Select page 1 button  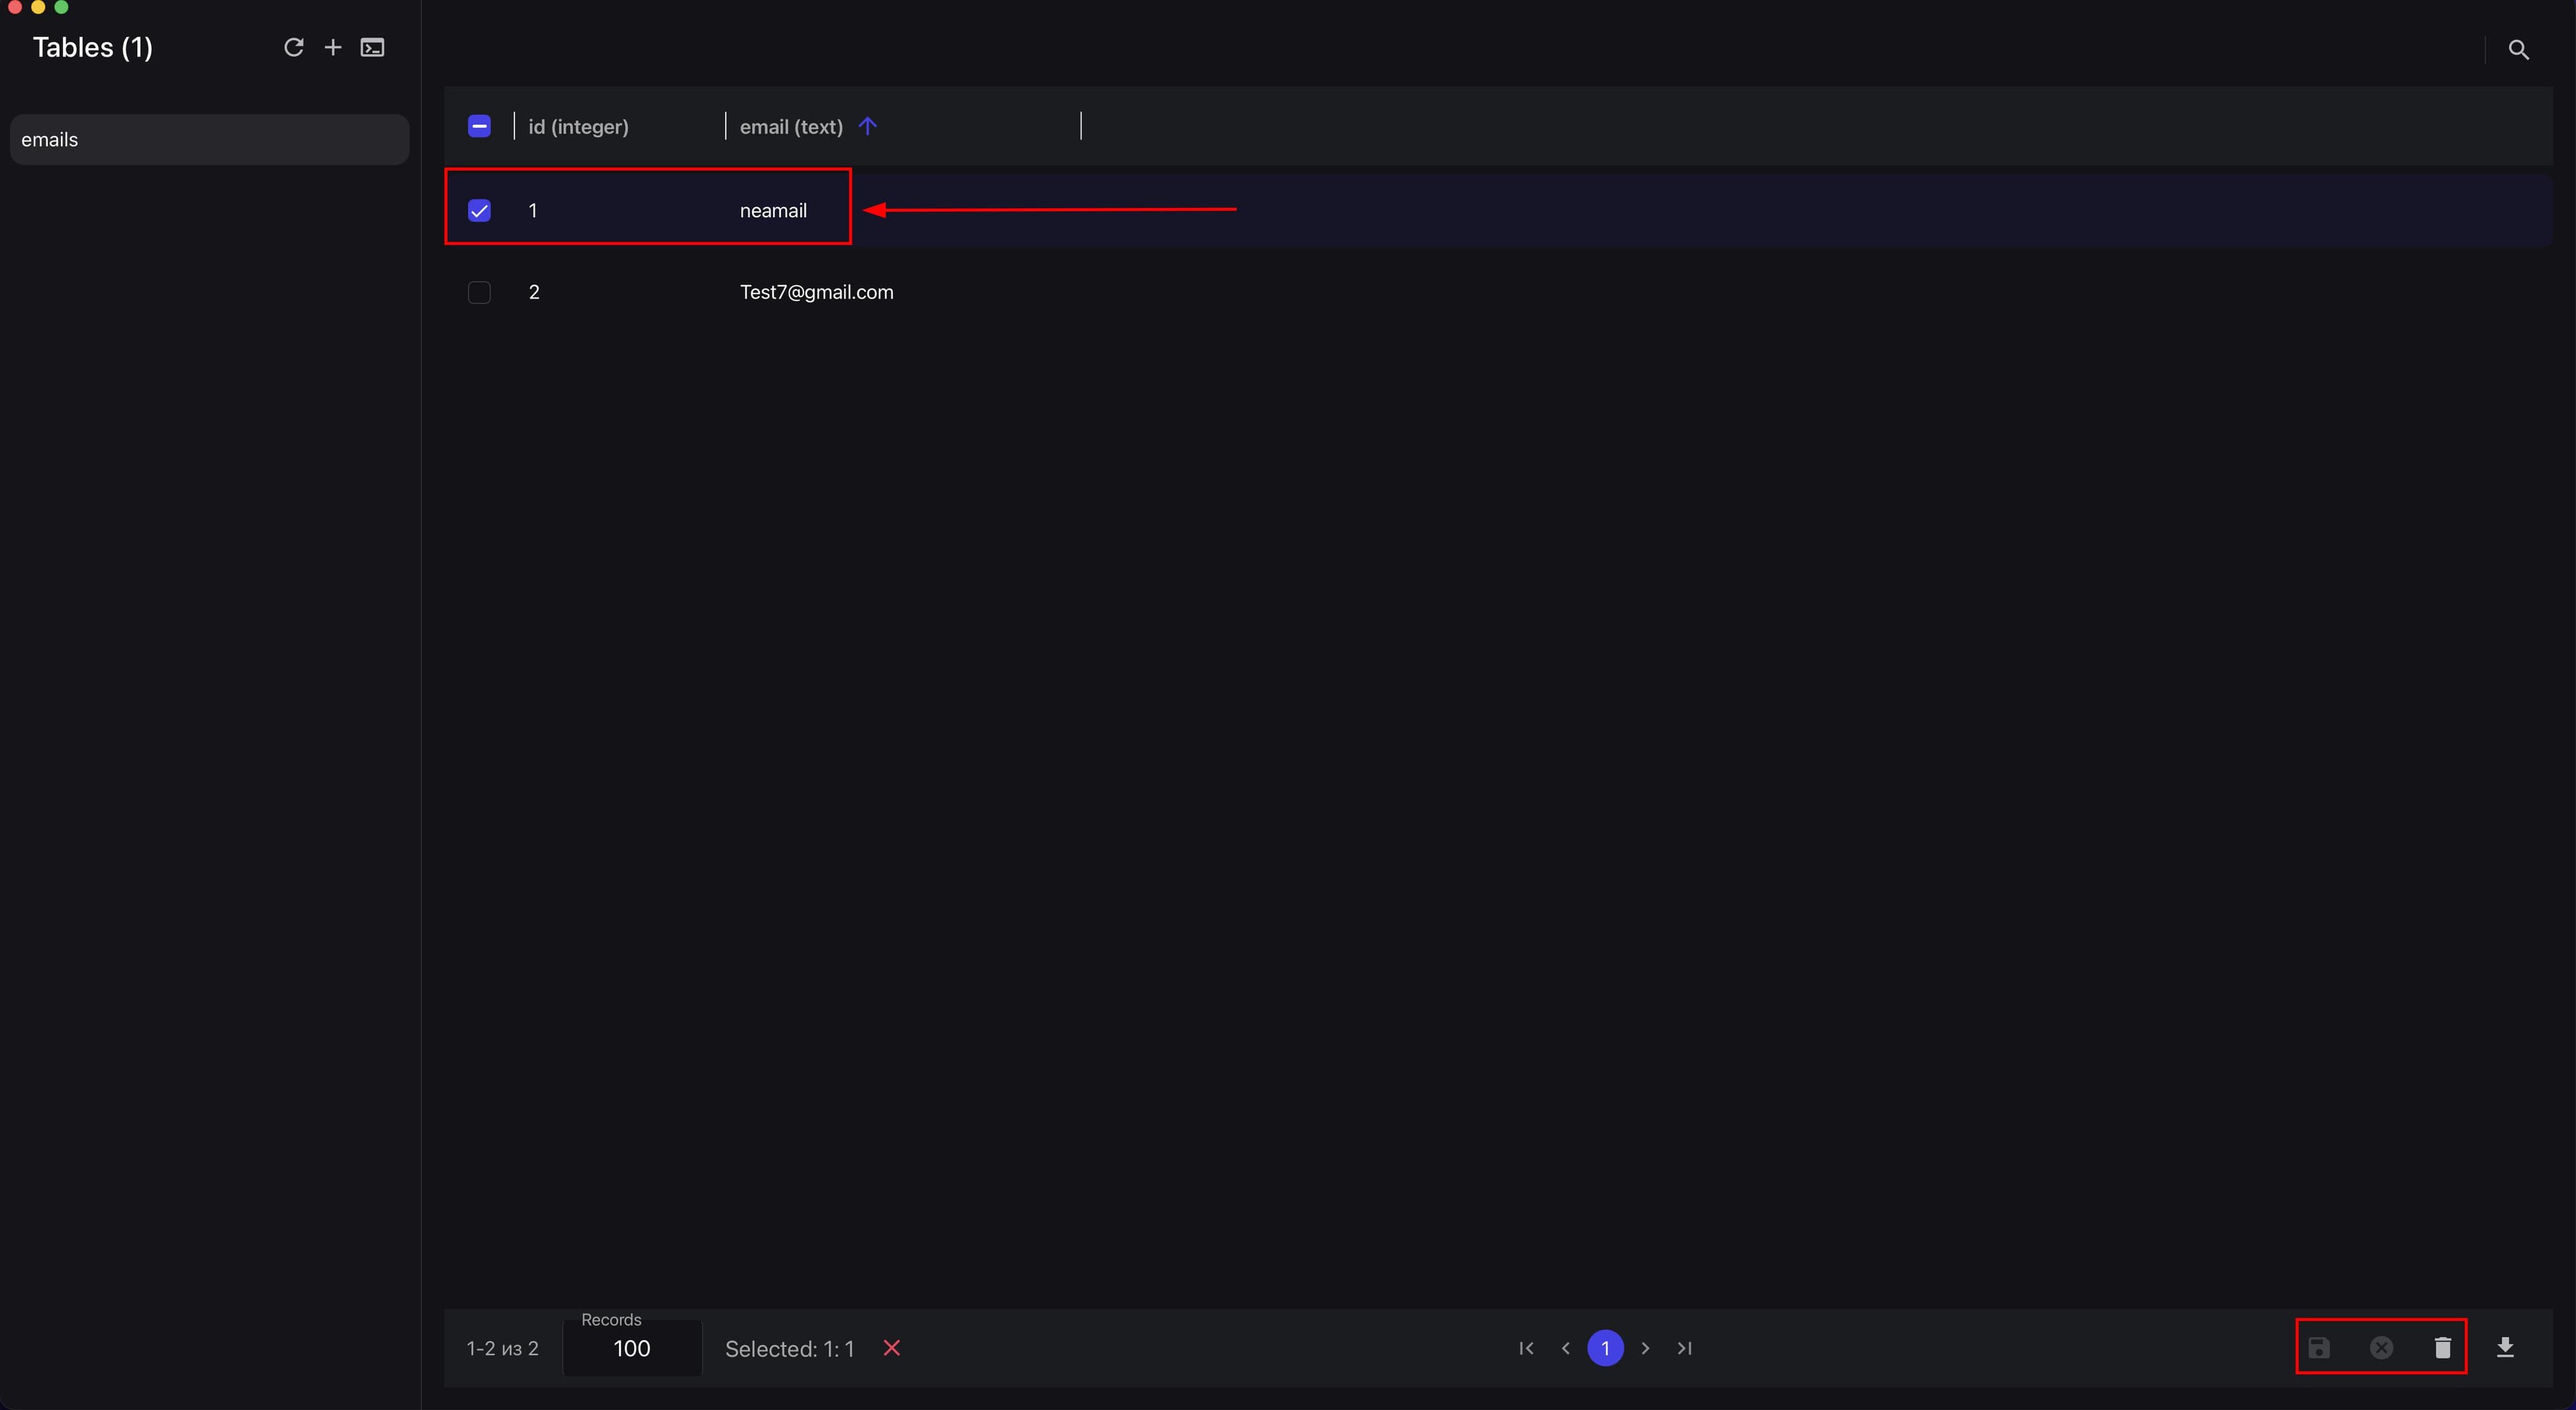coord(1605,1348)
